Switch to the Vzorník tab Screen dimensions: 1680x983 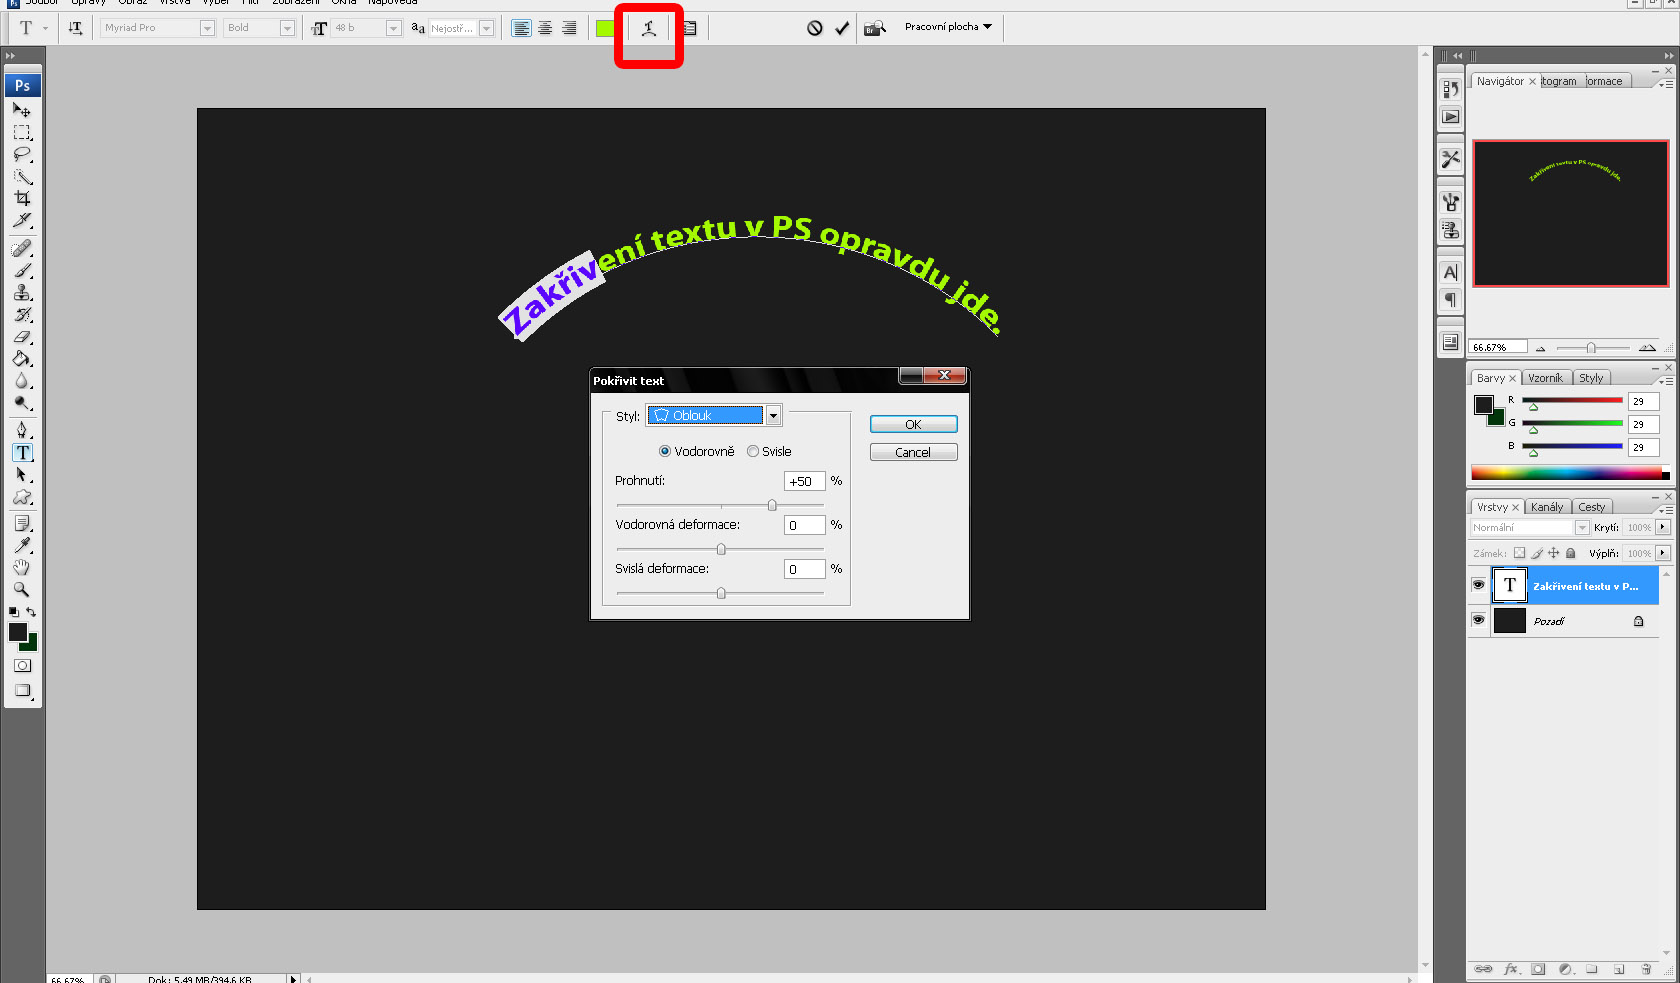[1545, 378]
